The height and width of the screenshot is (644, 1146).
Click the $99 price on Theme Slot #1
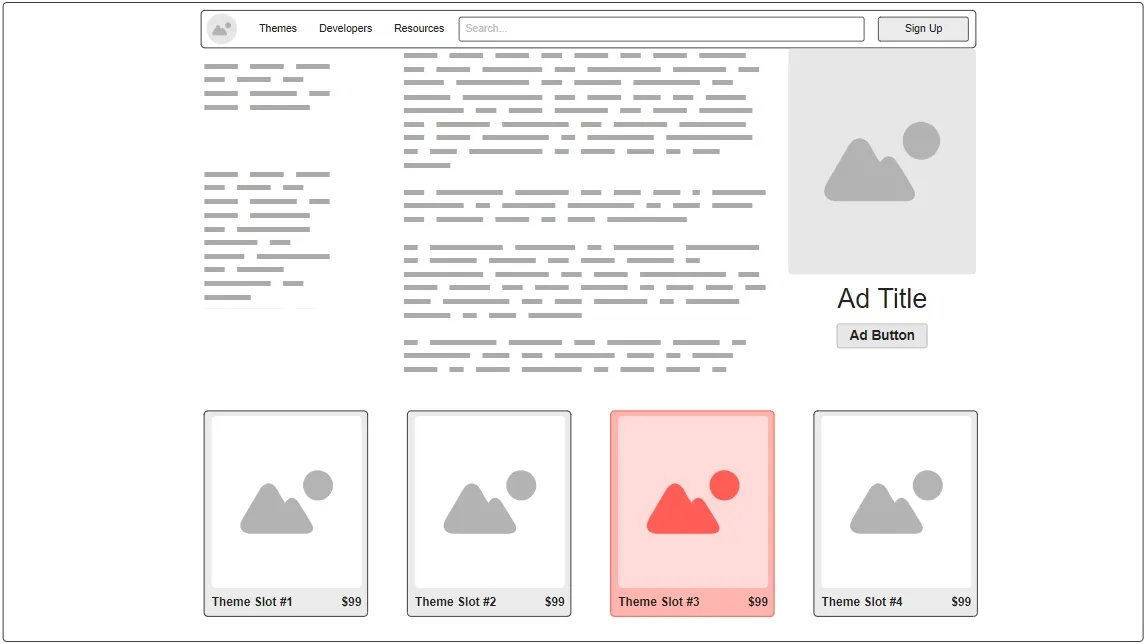tap(351, 602)
